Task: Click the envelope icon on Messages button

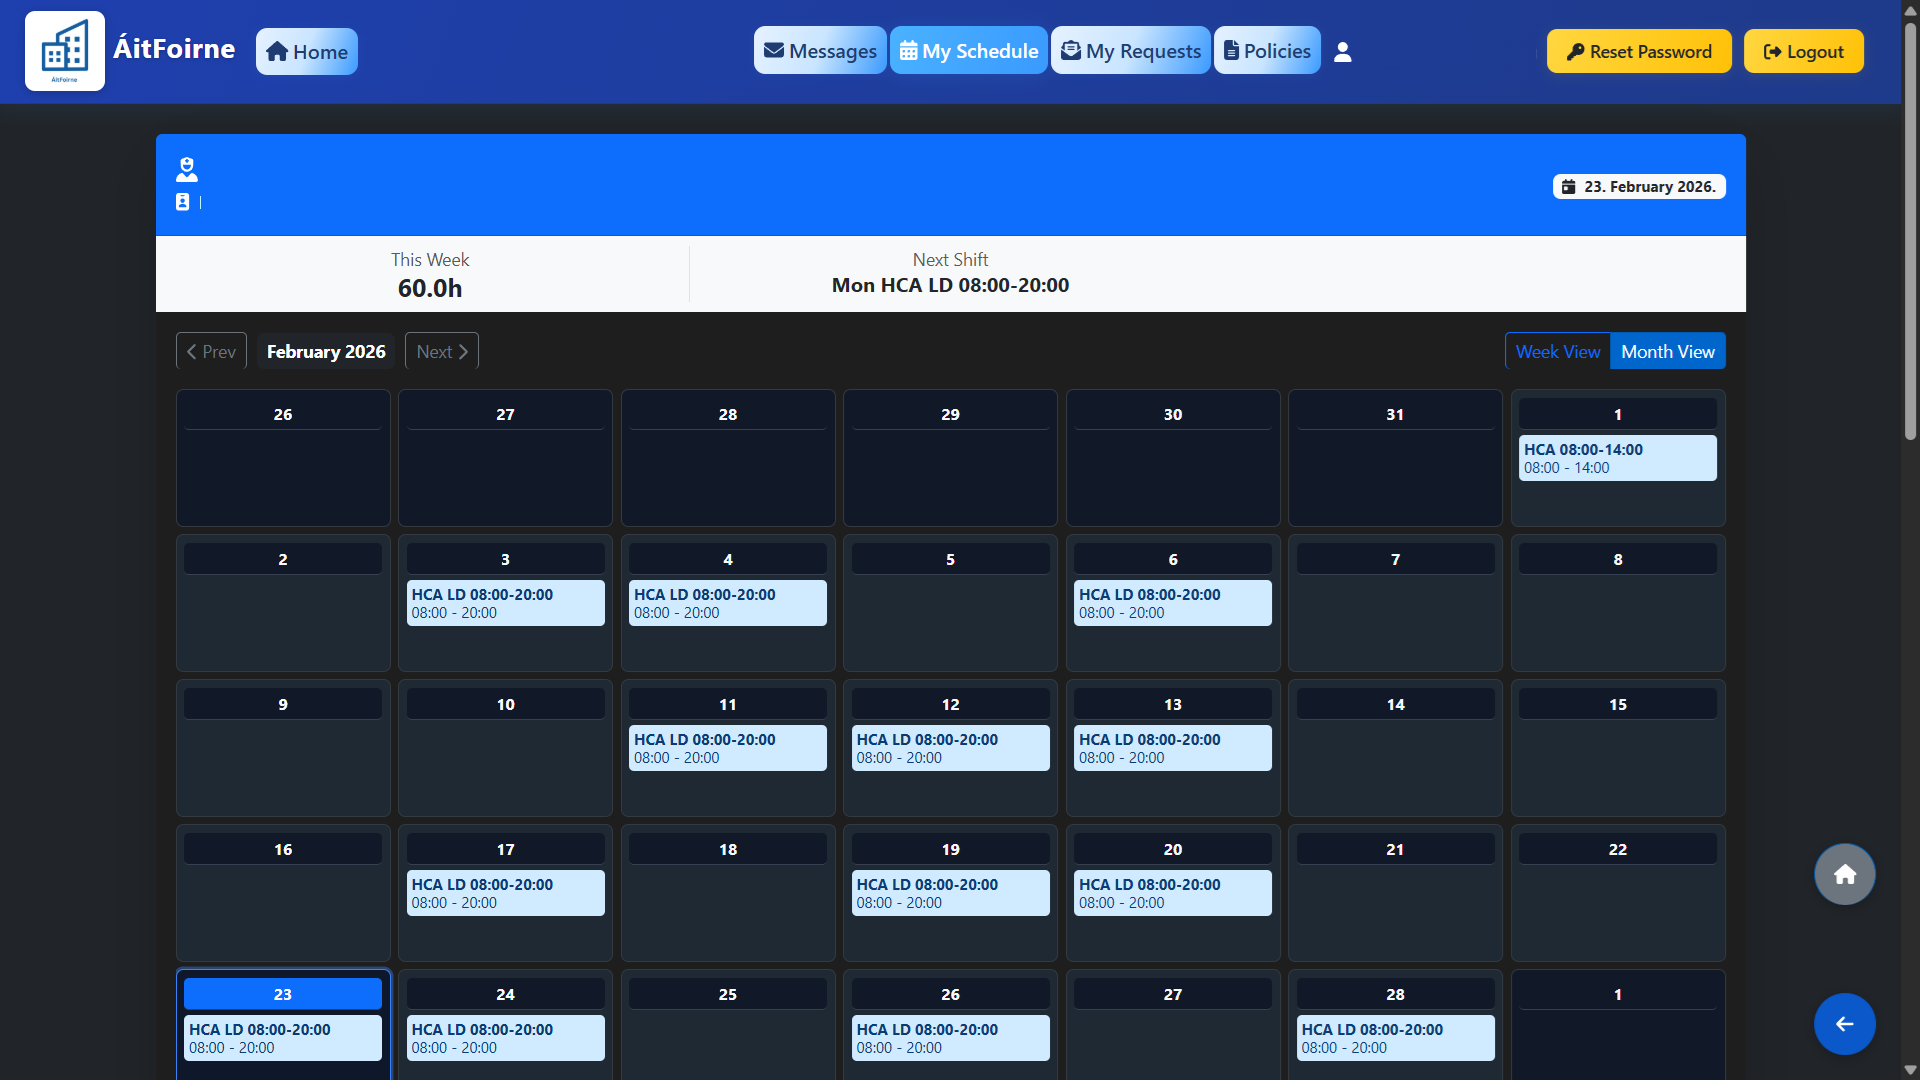Action: [775, 50]
